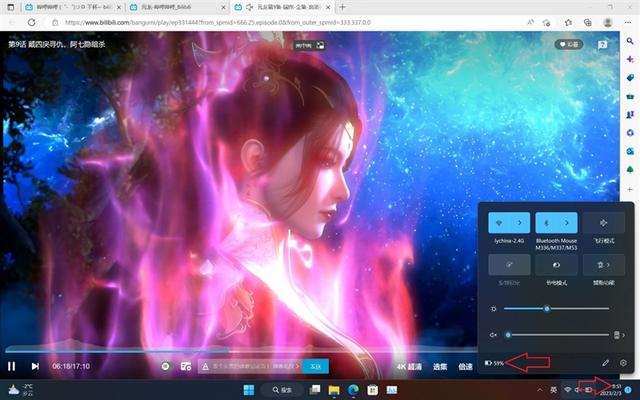Image resolution: width=640 pixels, height=400 pixels.
Task: Expand the Wi-Fi network list chevron
Action: [x=520, y=223]
